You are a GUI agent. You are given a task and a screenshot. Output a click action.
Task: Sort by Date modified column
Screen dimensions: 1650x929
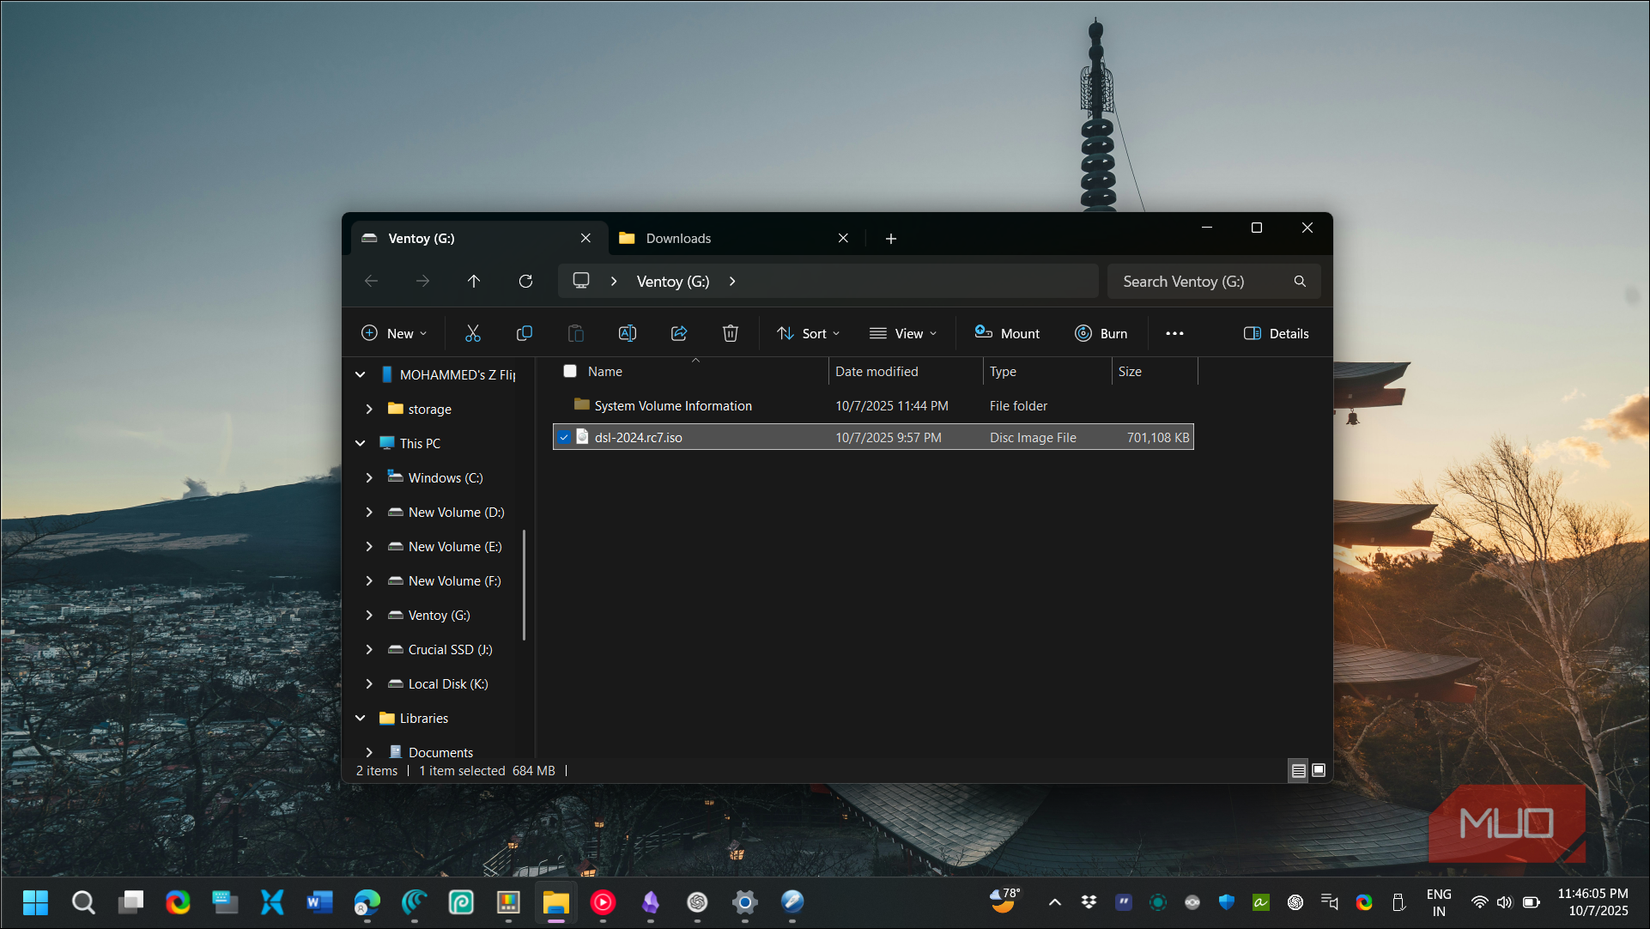(x=877, y=371)
